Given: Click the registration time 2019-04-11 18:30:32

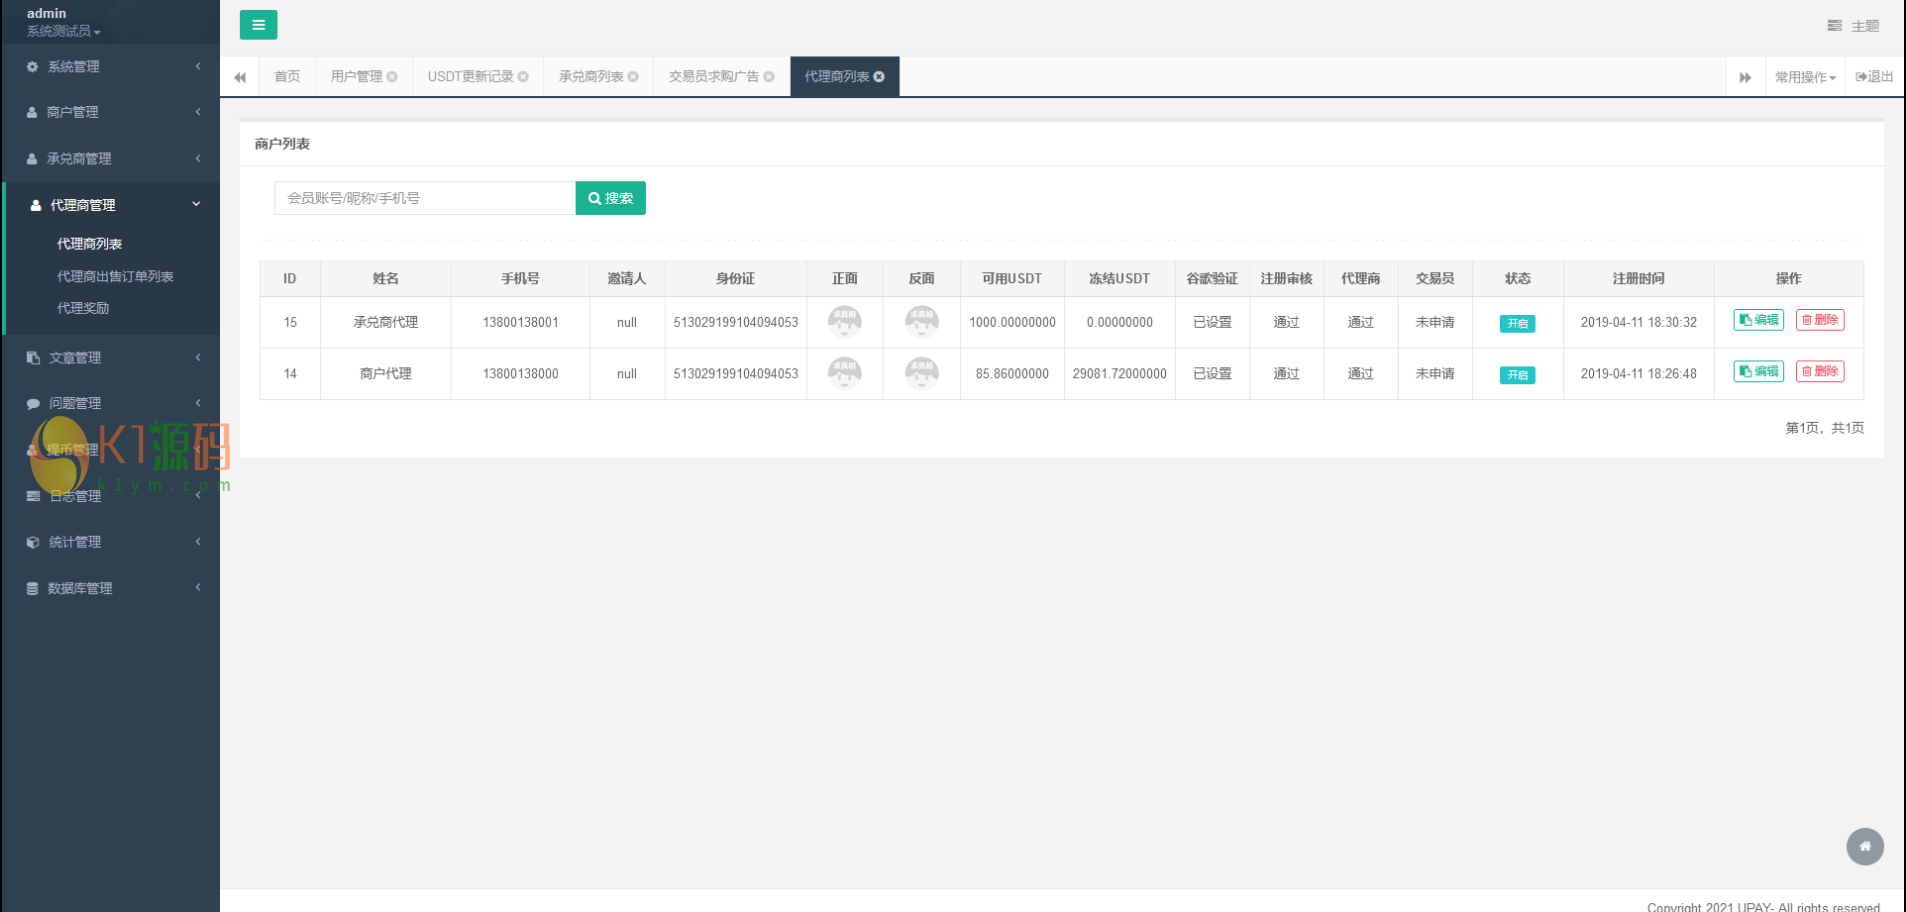Looking at the screenshot, I should (x=1639, y=322).
